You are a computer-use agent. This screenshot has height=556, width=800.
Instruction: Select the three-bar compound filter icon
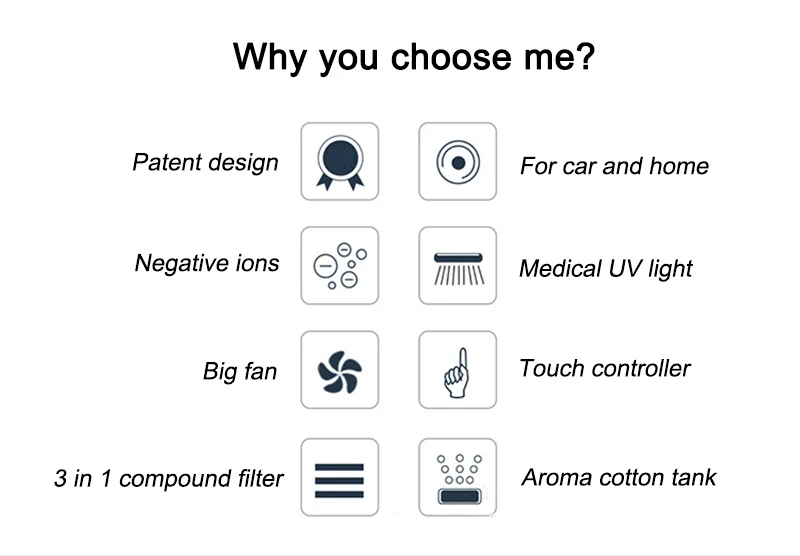coord(340,477)
